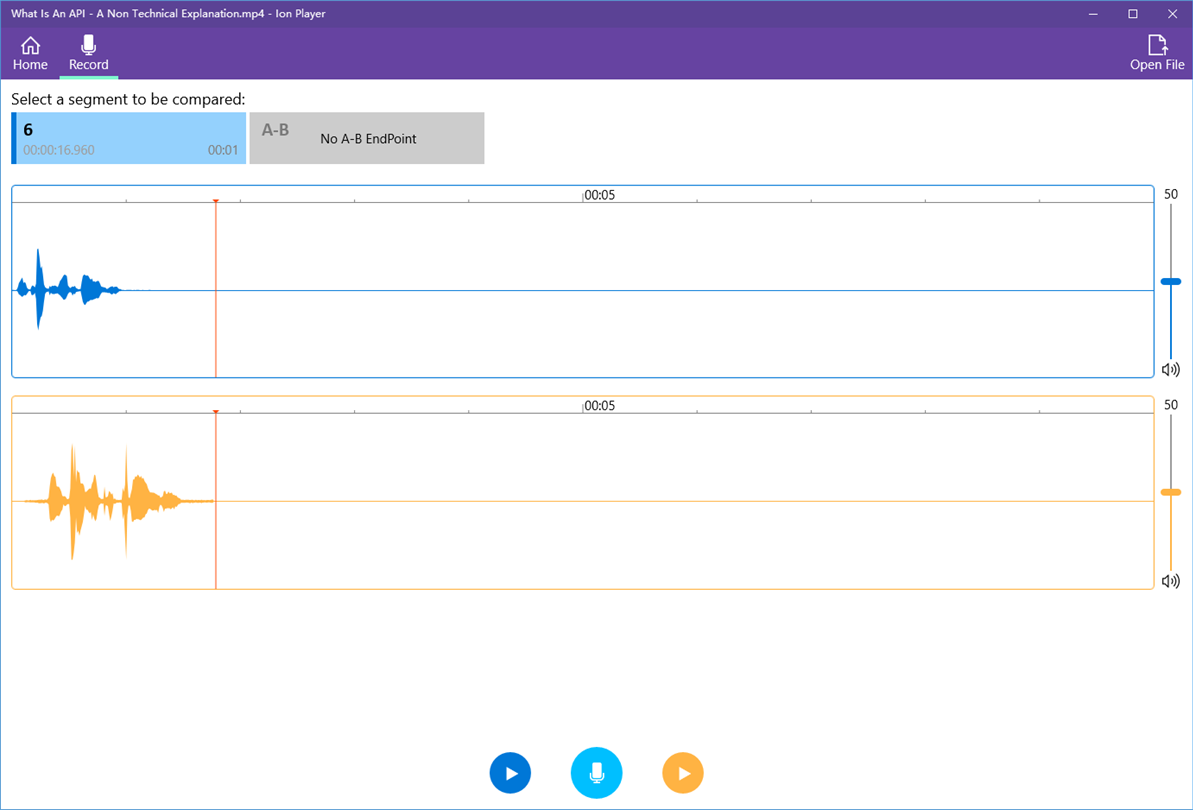The width and height of the screenshot is (1193, 810).
Task: Click the 00:05 mark on the blue track ruler
Action: [x=599, y=195]
